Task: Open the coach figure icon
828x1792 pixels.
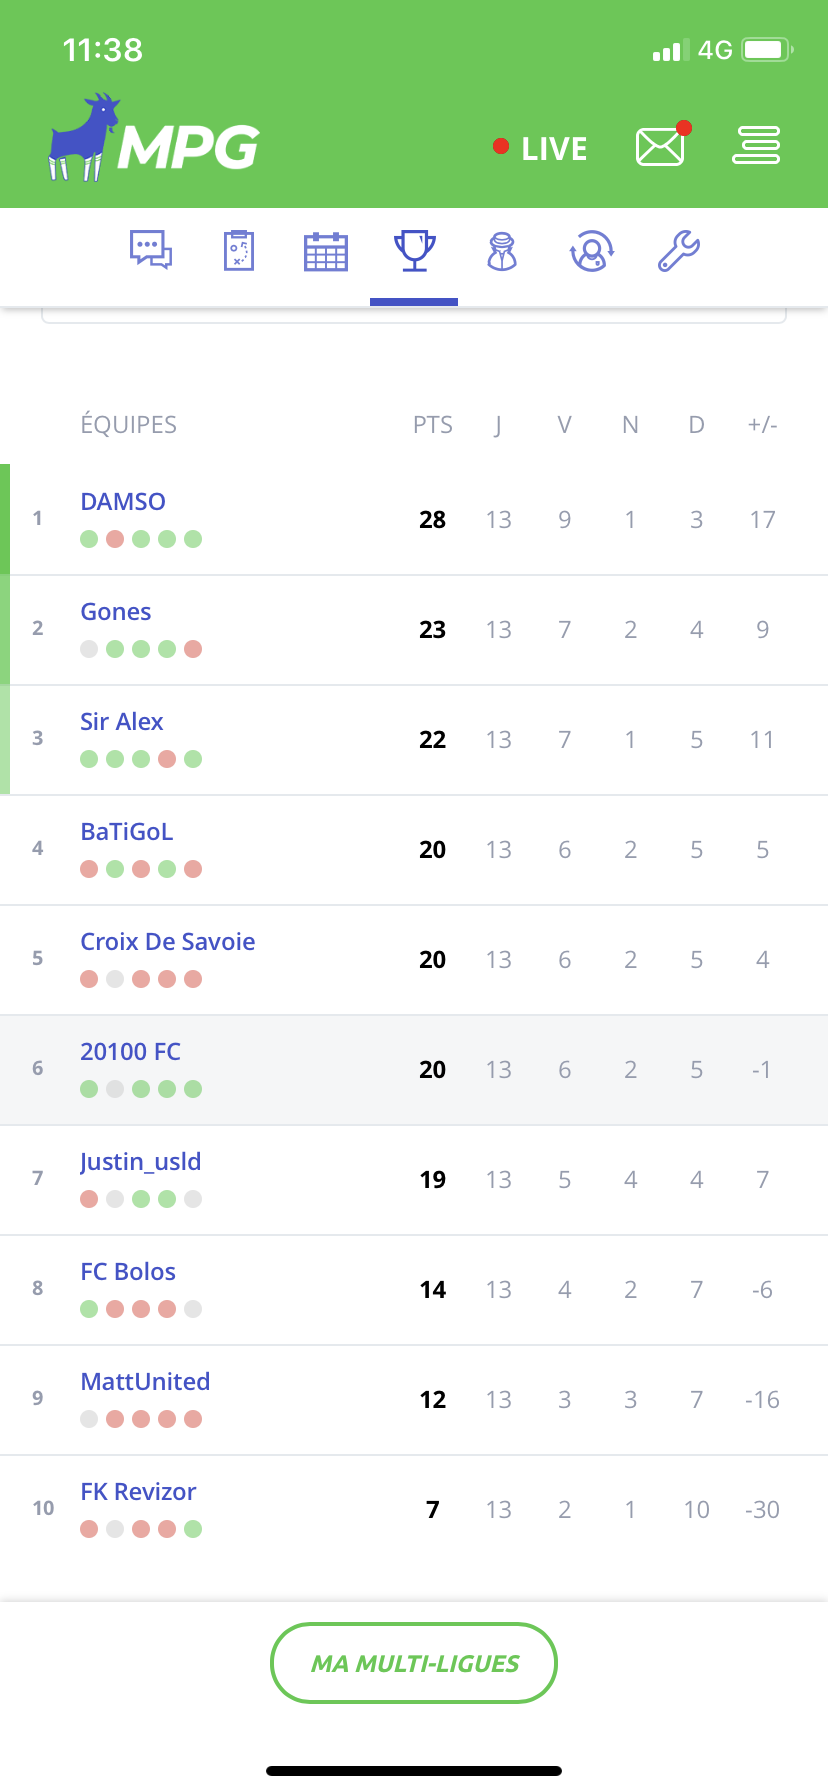Action: 502,251
